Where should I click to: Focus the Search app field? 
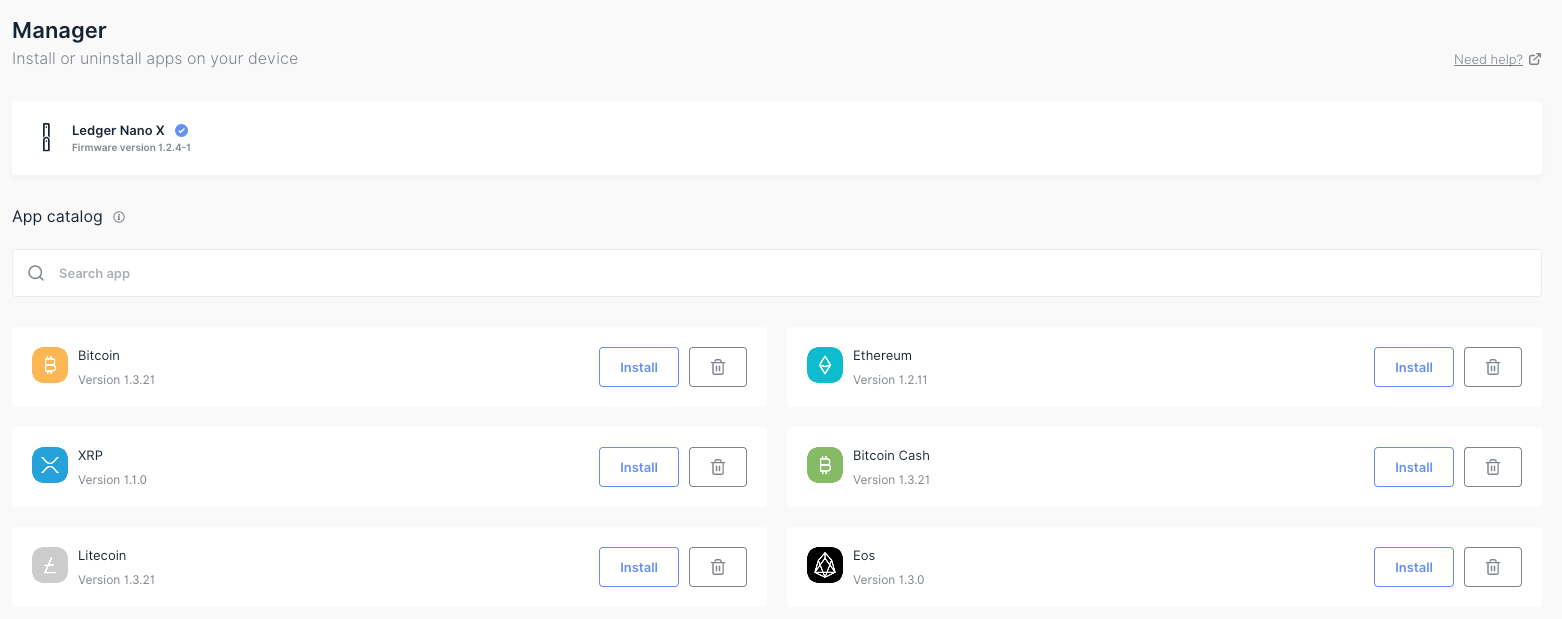coord(777,273)
